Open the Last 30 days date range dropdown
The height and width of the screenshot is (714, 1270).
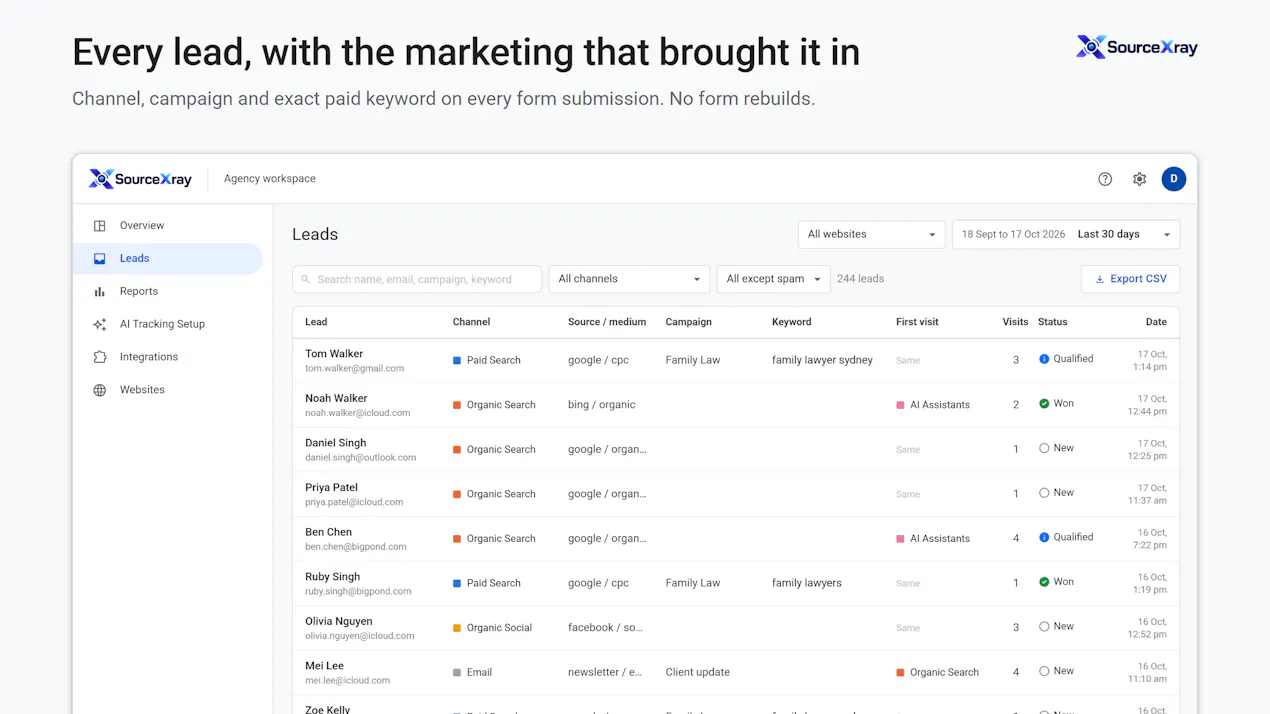point(1066,234)
